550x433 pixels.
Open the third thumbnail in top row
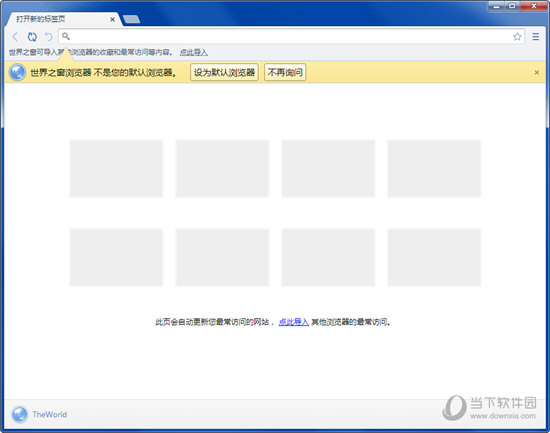click(x=328, y=168)
